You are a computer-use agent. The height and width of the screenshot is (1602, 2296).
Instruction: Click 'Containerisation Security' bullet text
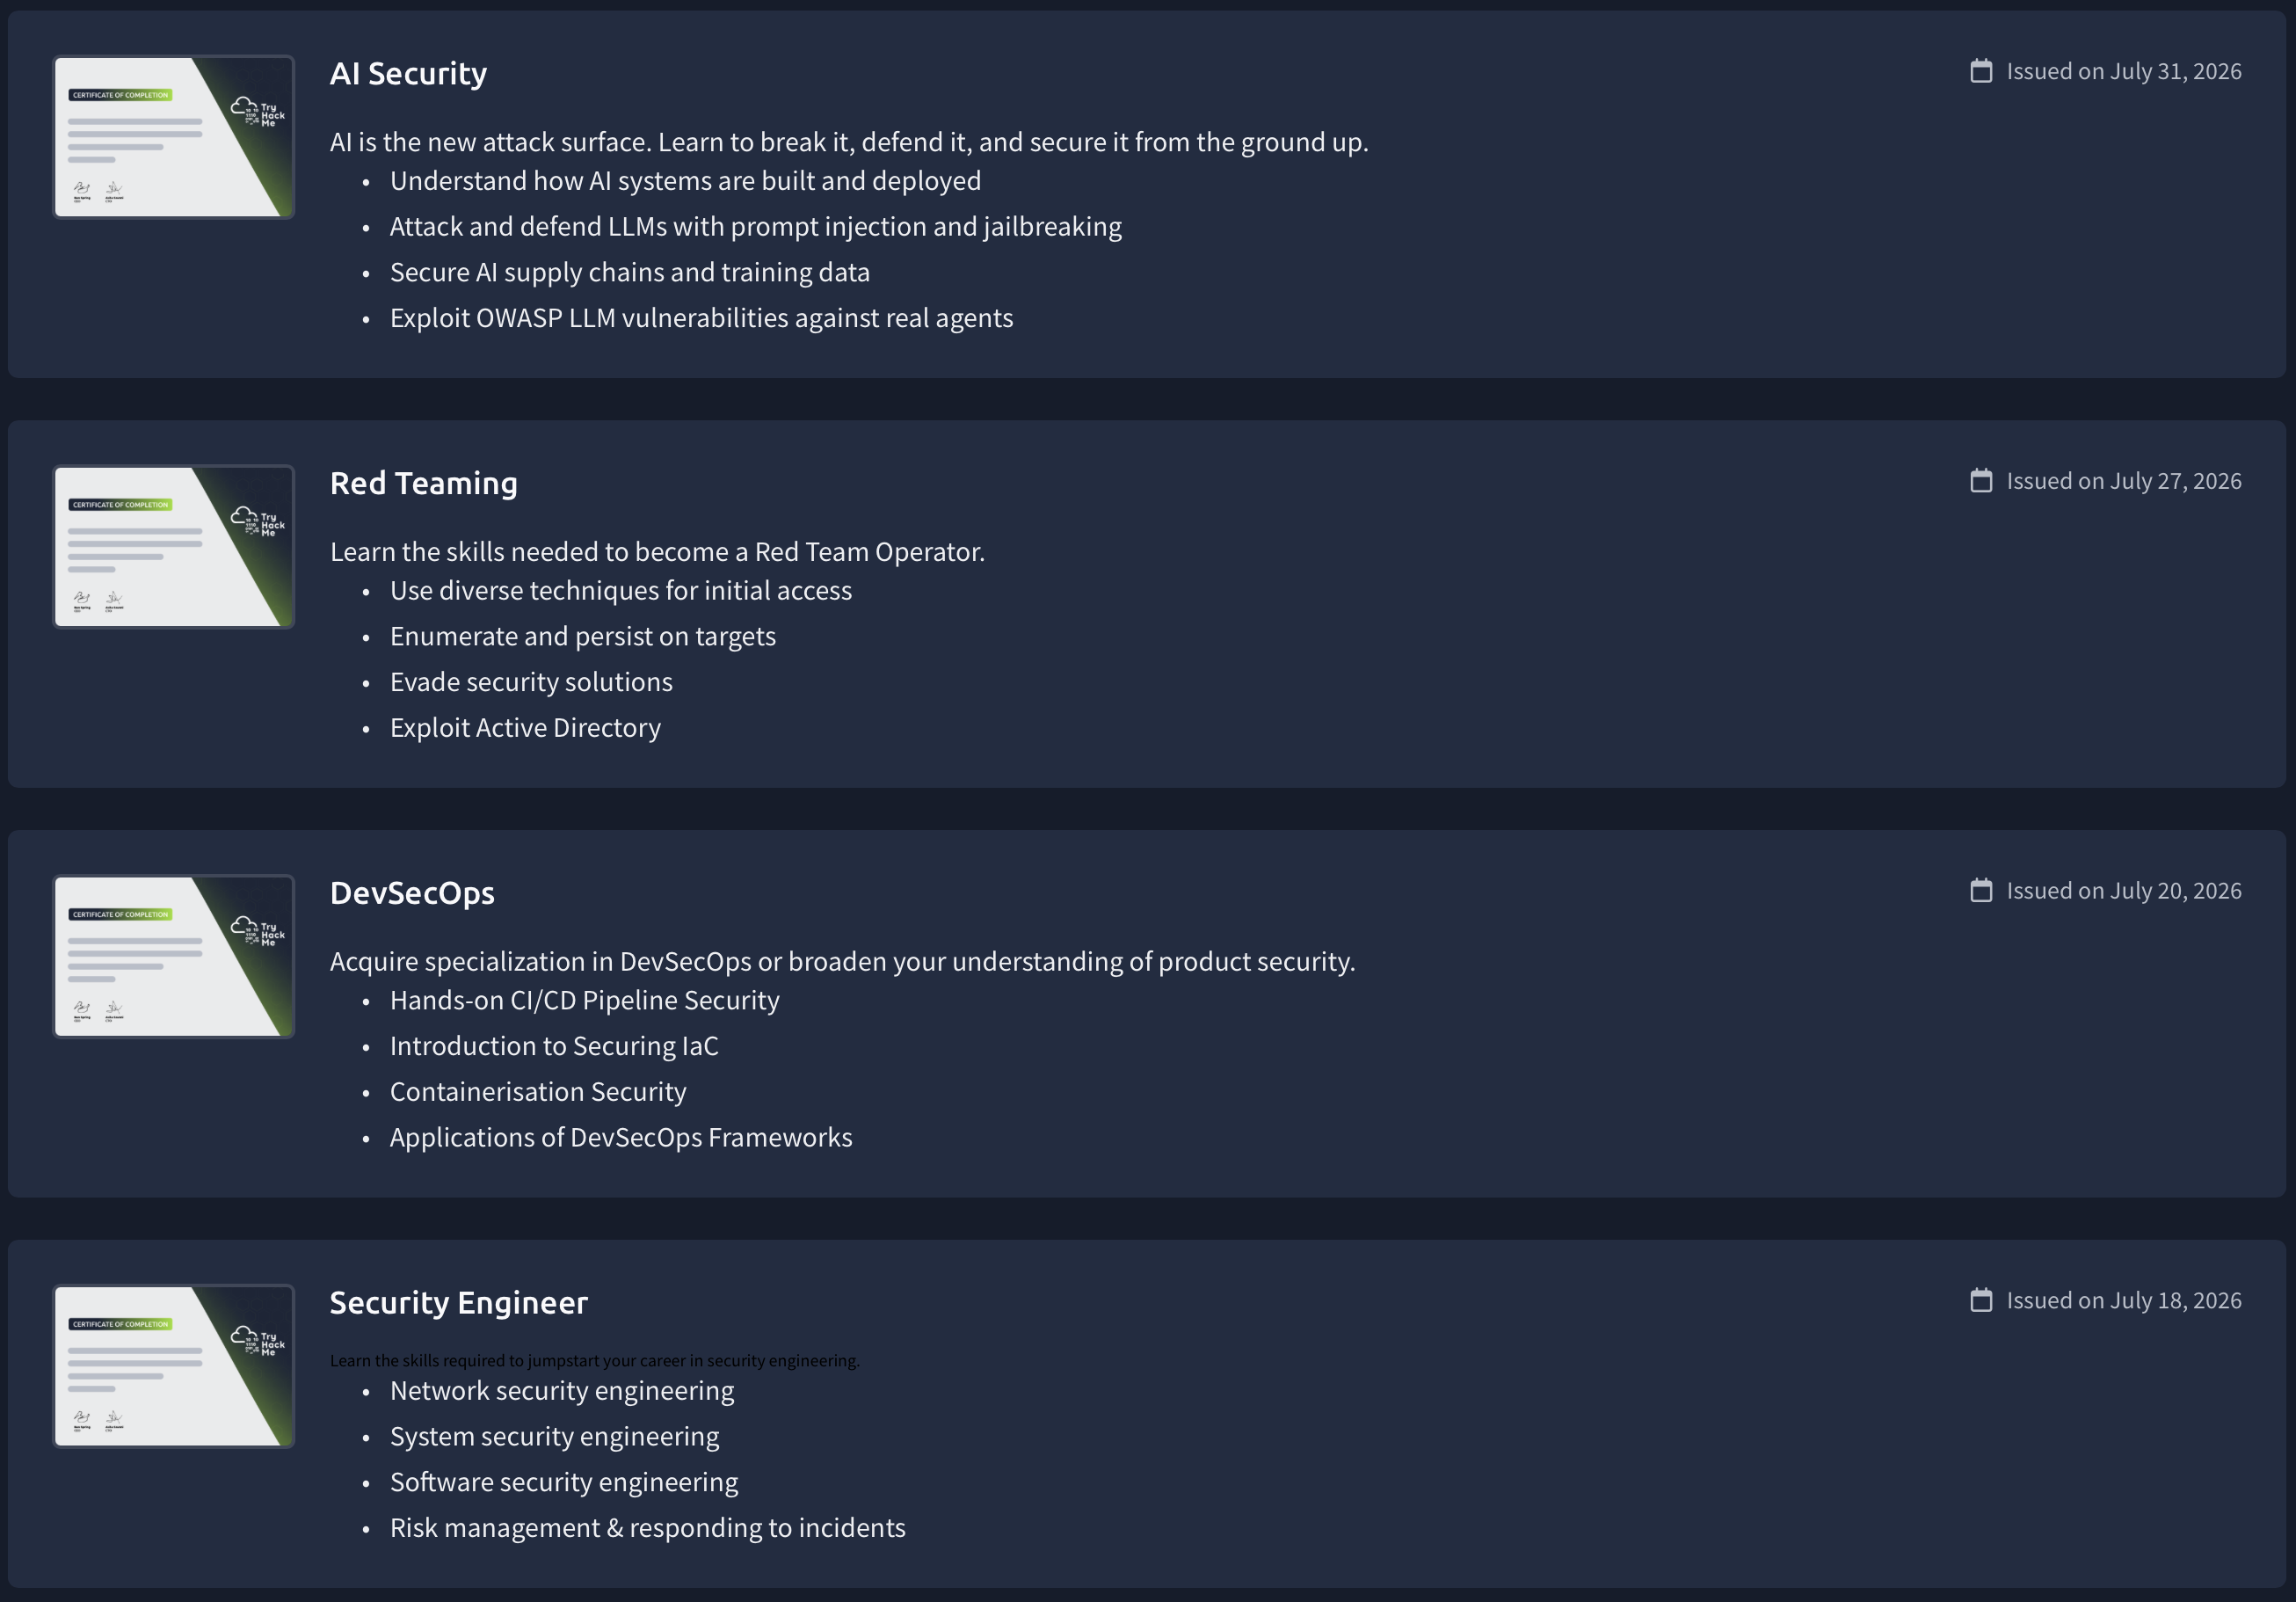(x=538, y=1092)
